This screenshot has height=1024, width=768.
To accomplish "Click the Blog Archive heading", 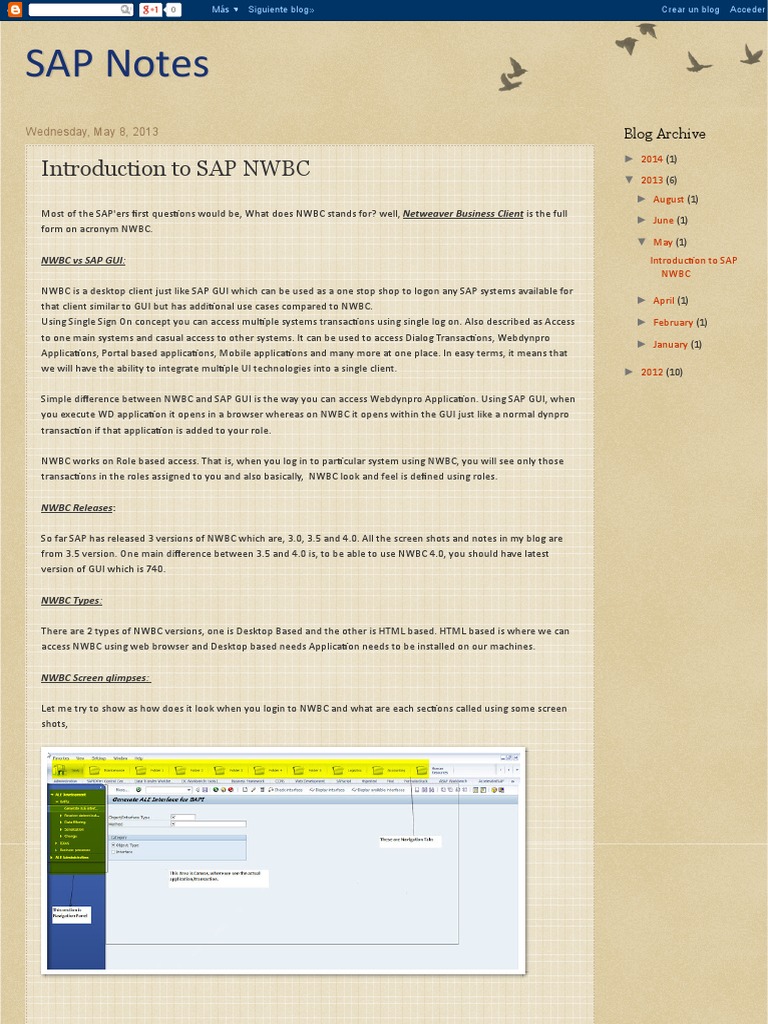I will pos(665,134).
